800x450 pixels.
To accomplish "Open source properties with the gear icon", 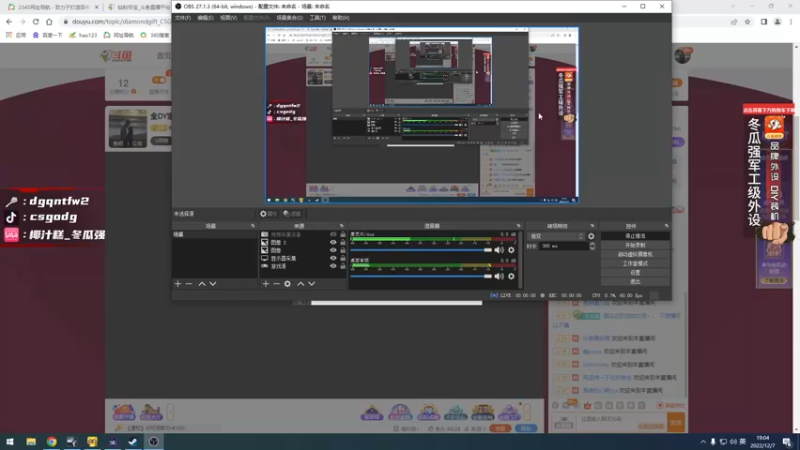I will click(288, 284).
